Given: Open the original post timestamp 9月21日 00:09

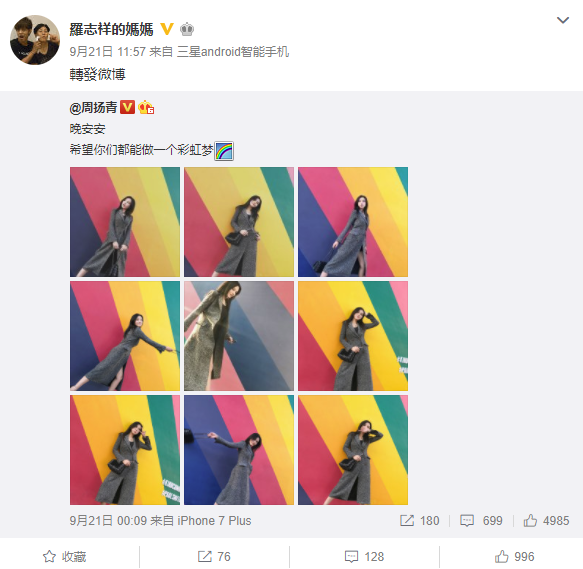Looking at the screenshot, I should pyautogui.click(x=108, y=521).
